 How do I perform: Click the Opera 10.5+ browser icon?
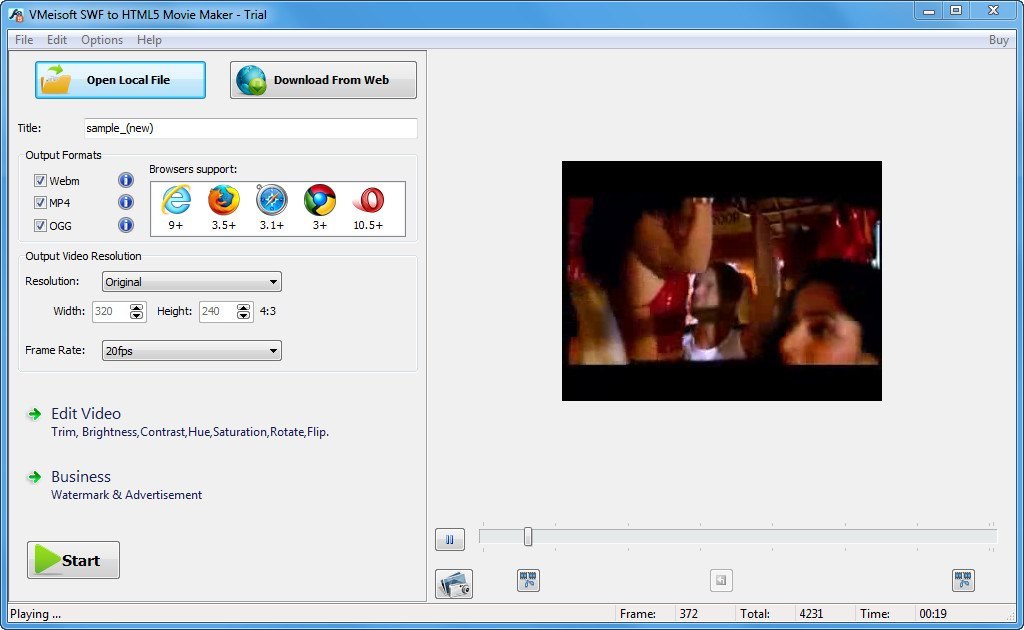[369, 202]
